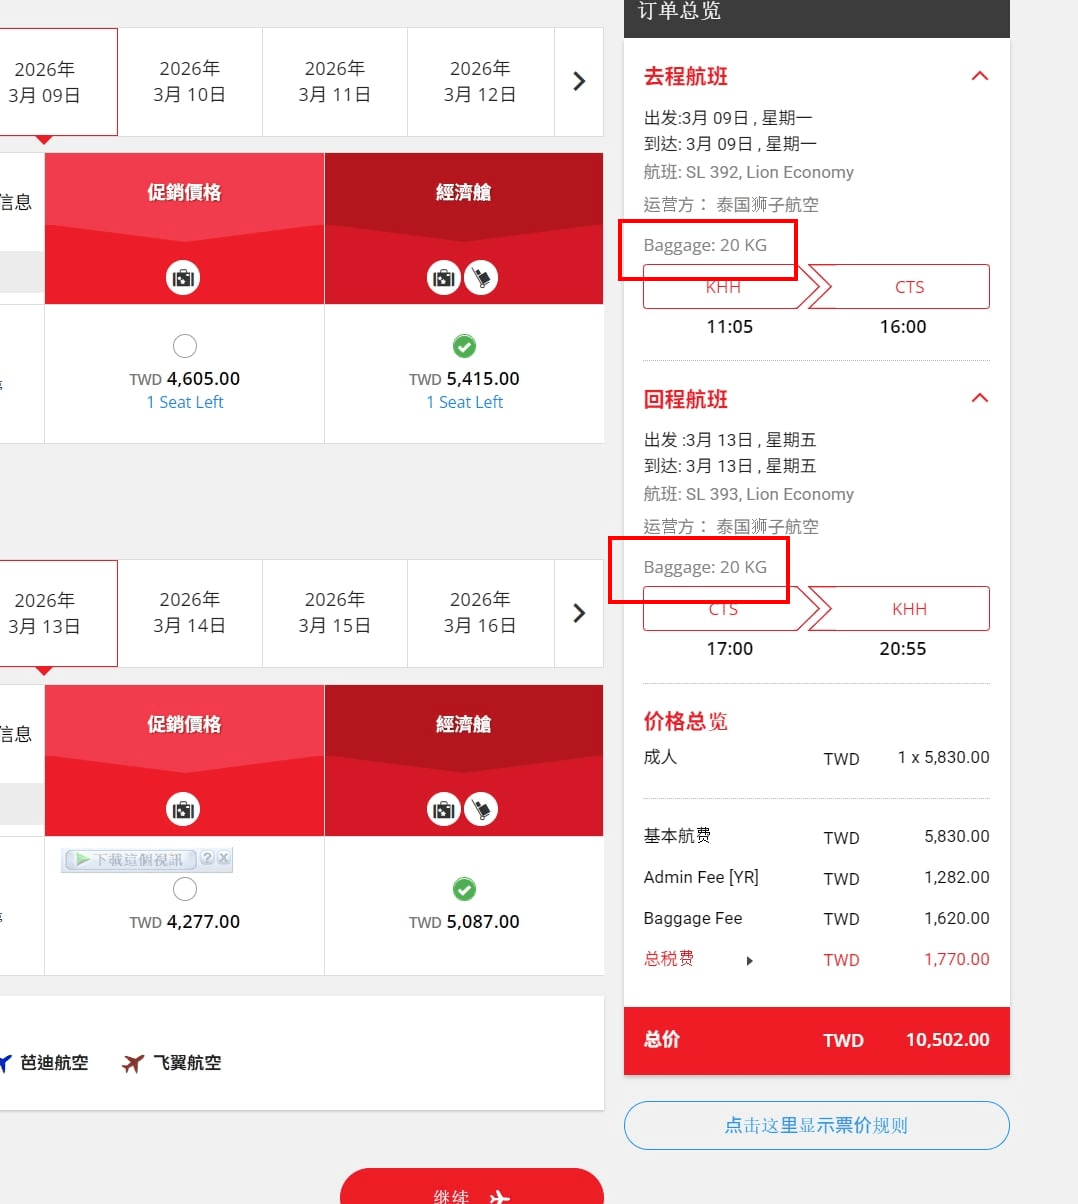Choose the 3月 11日 departure date tab

[335, 82]
